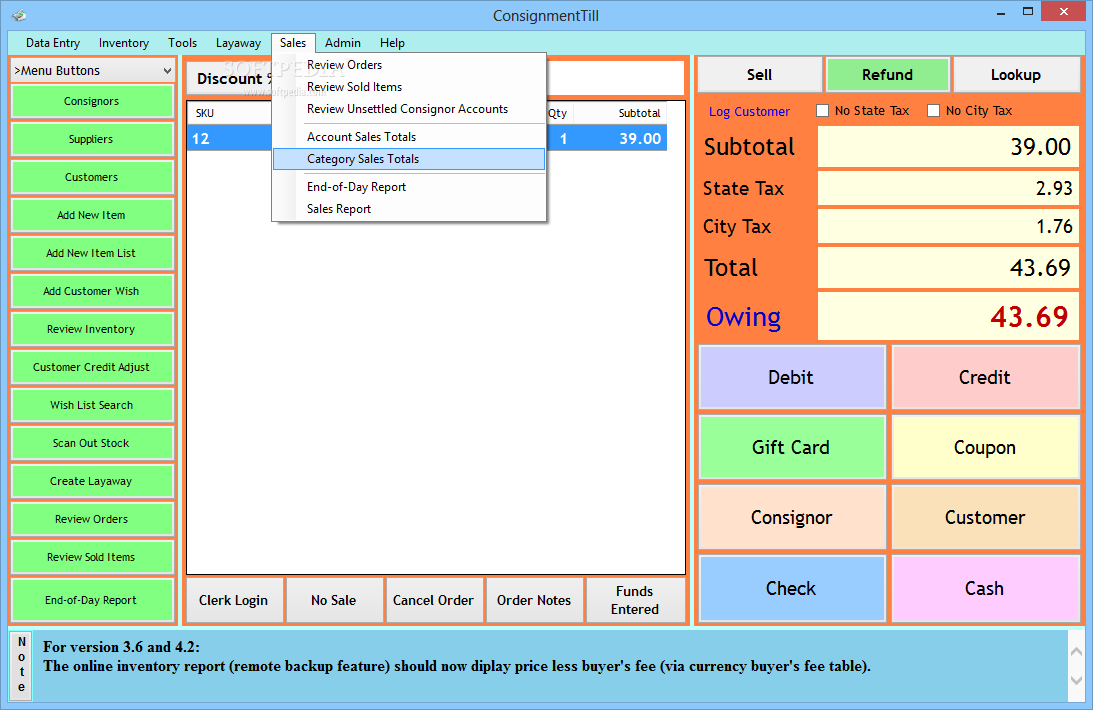Click the Log Customer link

coord(749,111)
